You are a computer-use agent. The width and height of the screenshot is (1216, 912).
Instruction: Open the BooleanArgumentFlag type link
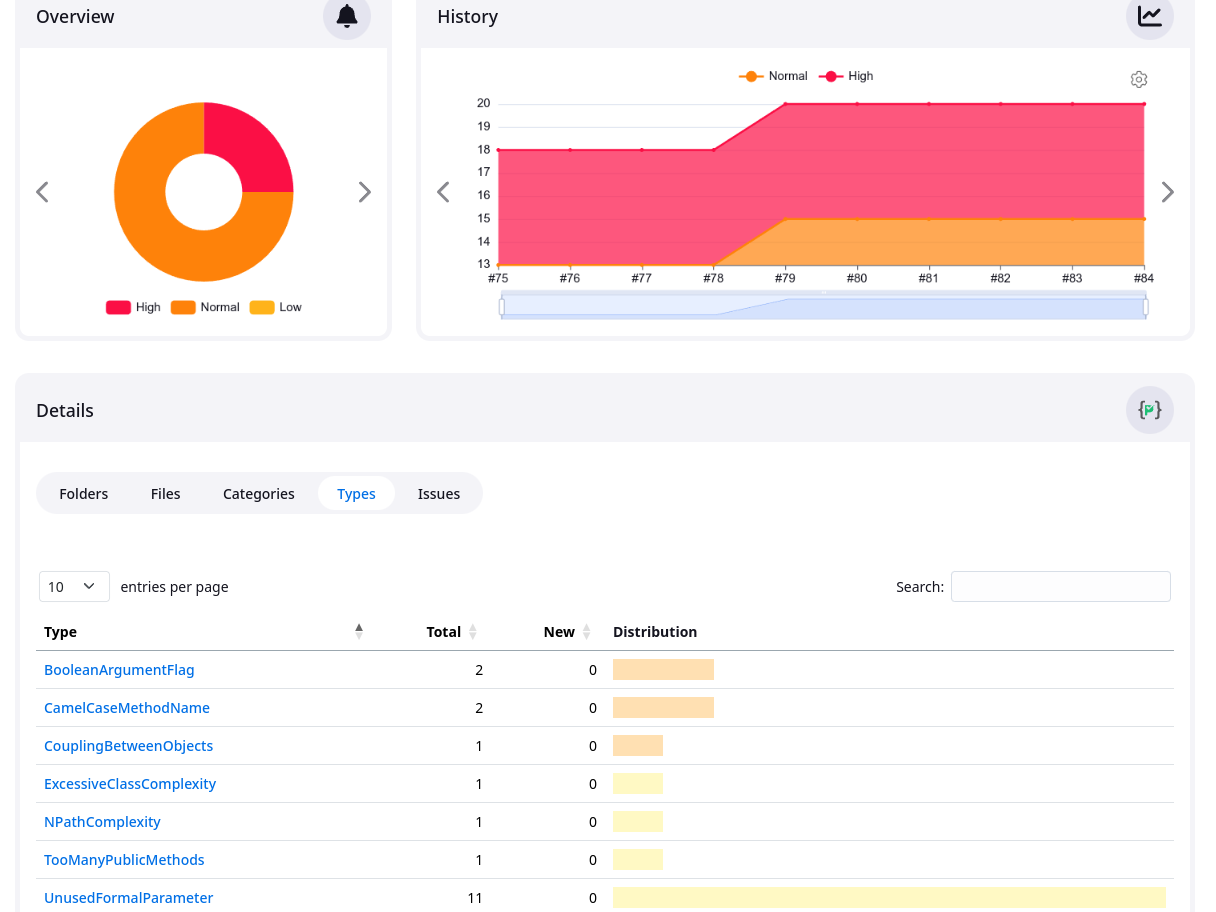pyautogui.click(x=119, y=670)
